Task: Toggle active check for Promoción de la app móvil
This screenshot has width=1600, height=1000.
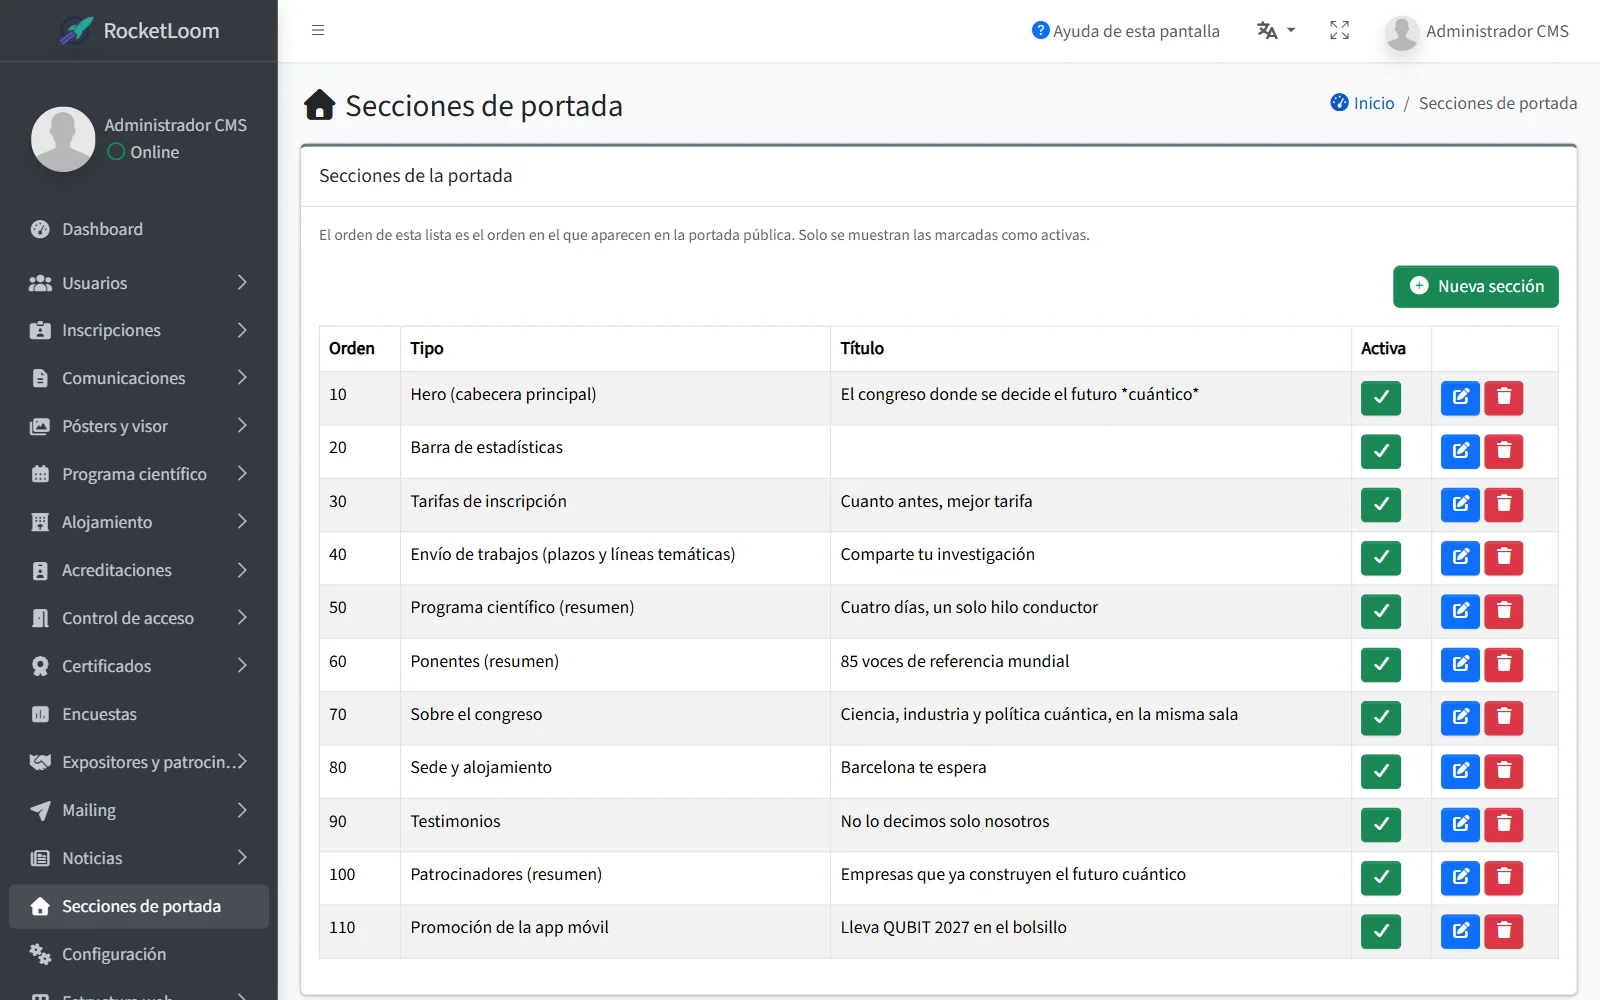Action: [x=1381, y=931]
